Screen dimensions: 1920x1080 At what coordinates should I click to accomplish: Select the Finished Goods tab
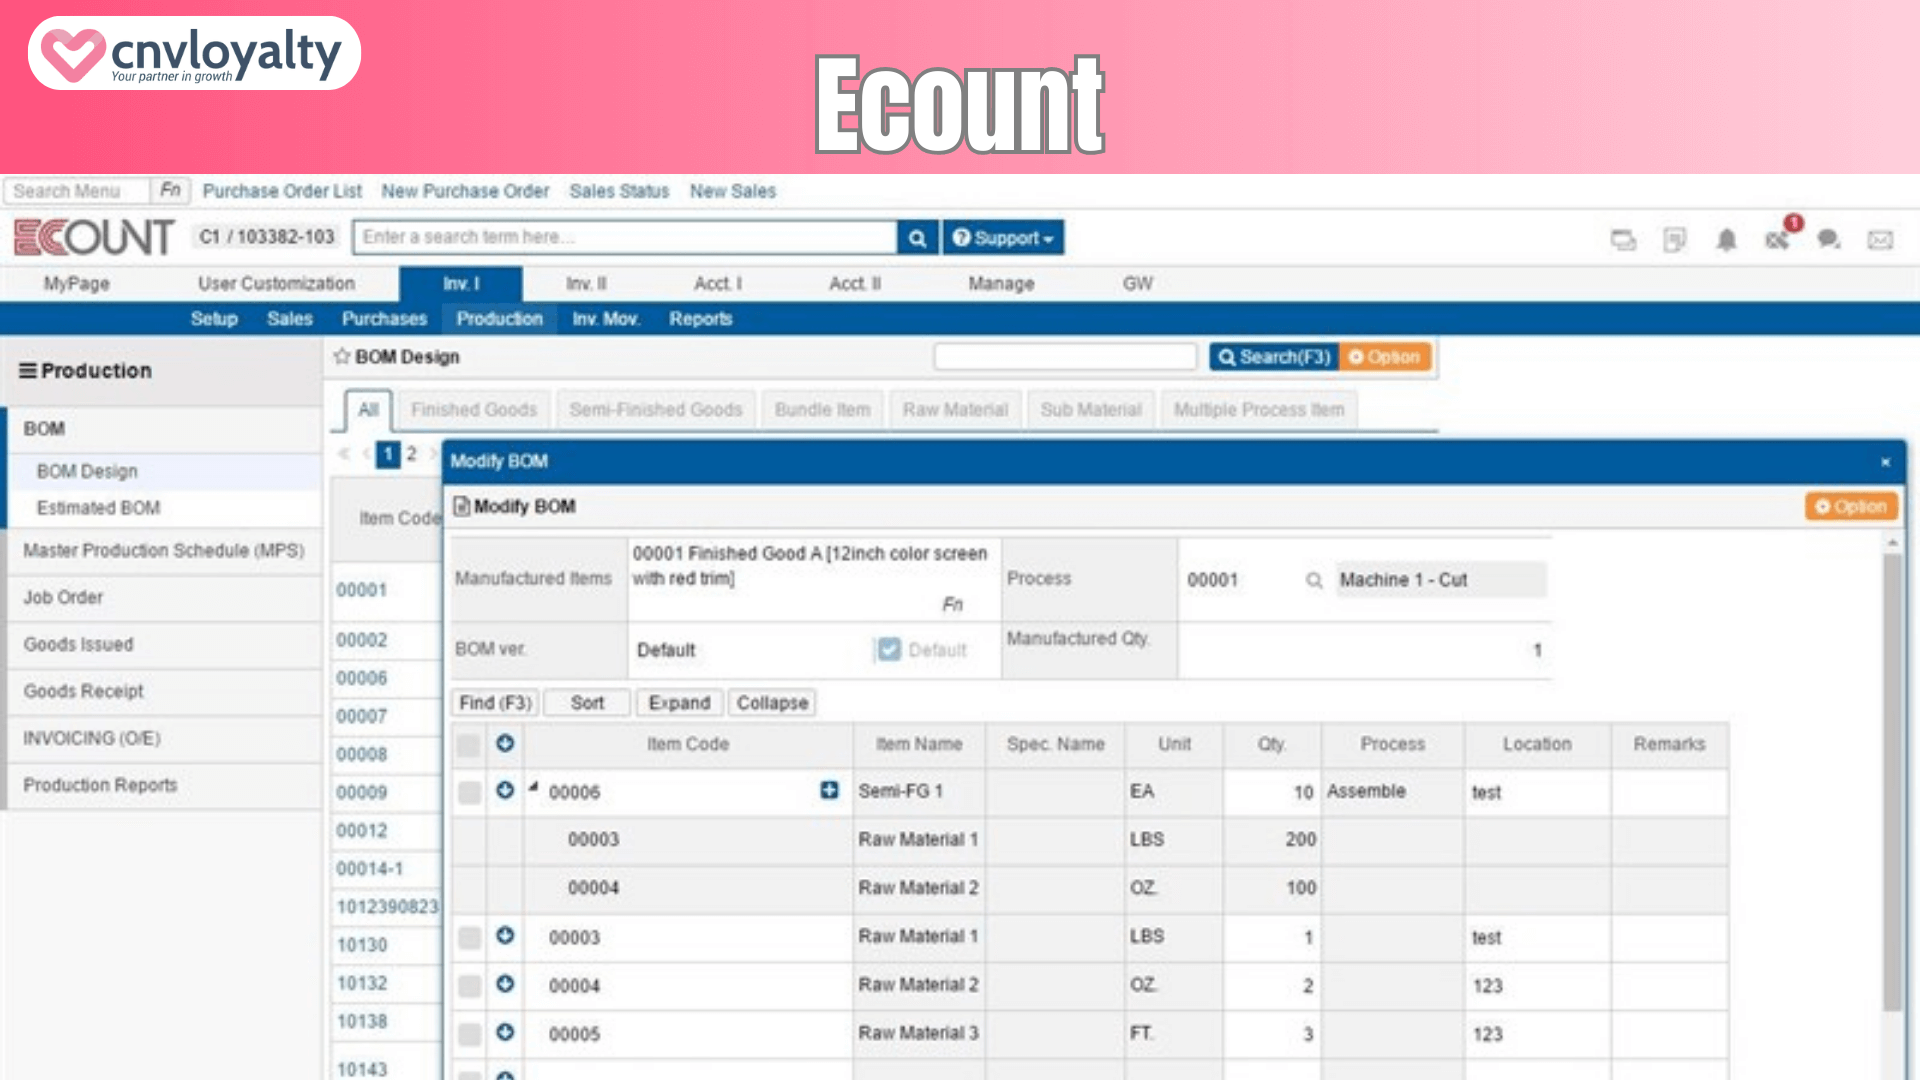pyautogui.click(x=474, y=410)
